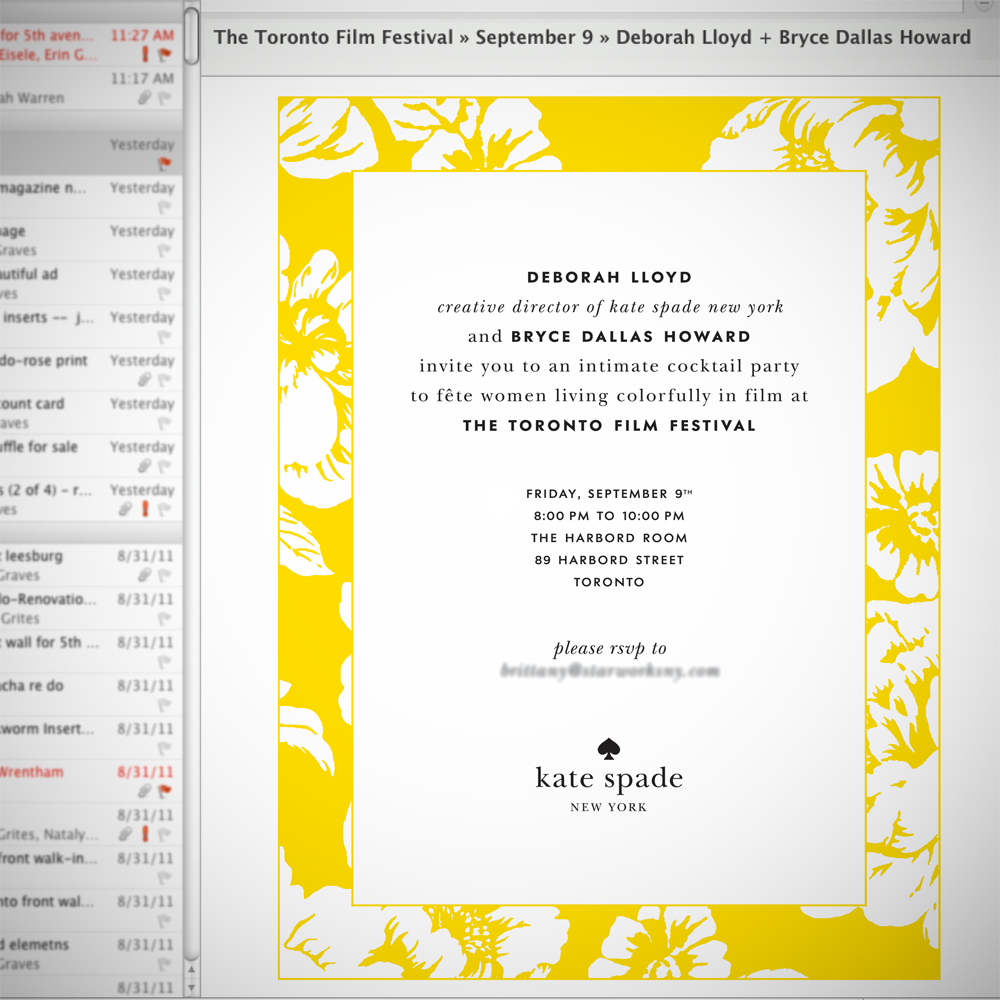Viewport: 1000px width, 1000px height.
Task: Flag the 'cha re do' message
Action: click(x=165, y=705)
